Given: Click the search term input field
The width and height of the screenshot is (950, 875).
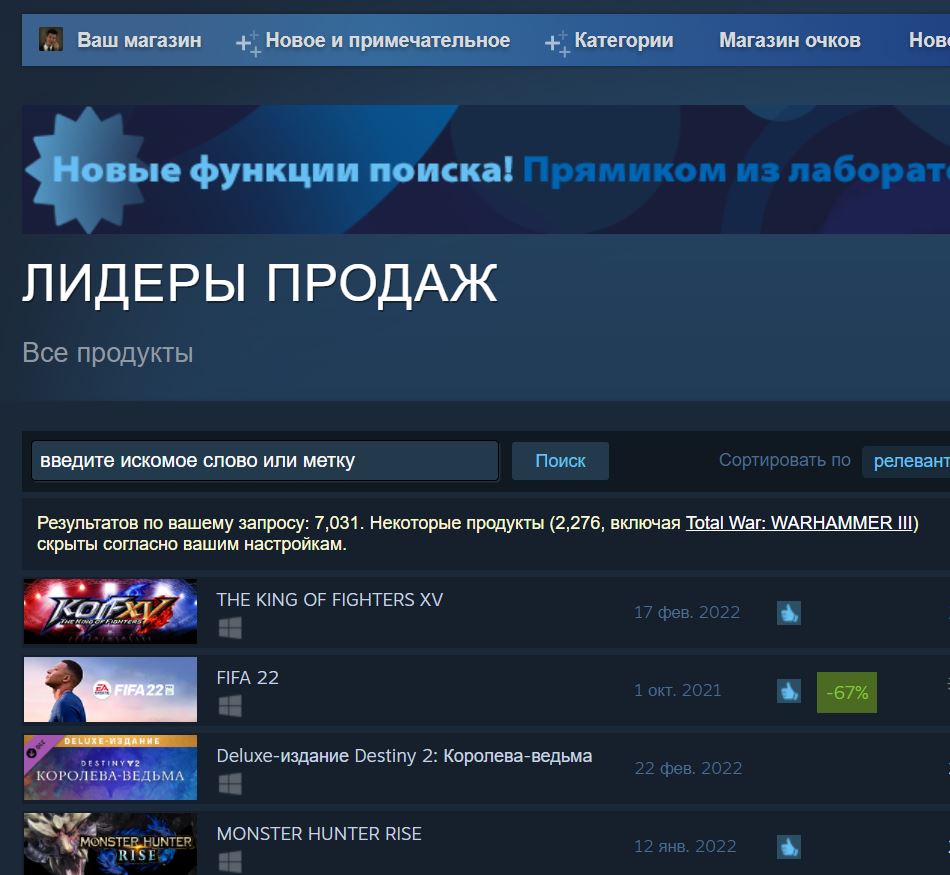Looking at the screenshot, I should point(265,461).
